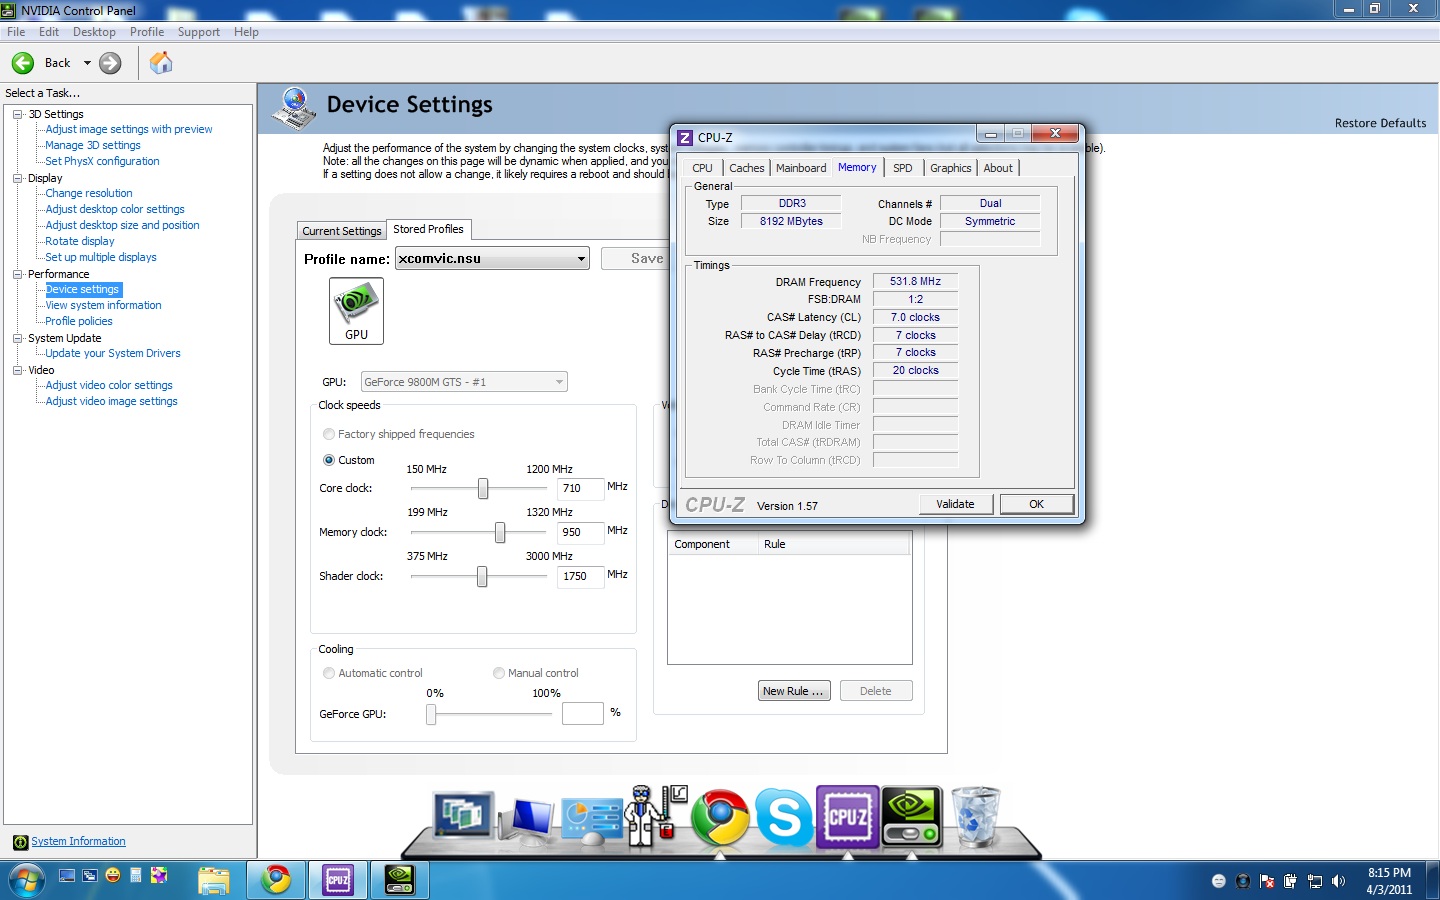Click the green Back arrow icon
Viewport: 1440px width, 900px height.
(x=23, y=63)
